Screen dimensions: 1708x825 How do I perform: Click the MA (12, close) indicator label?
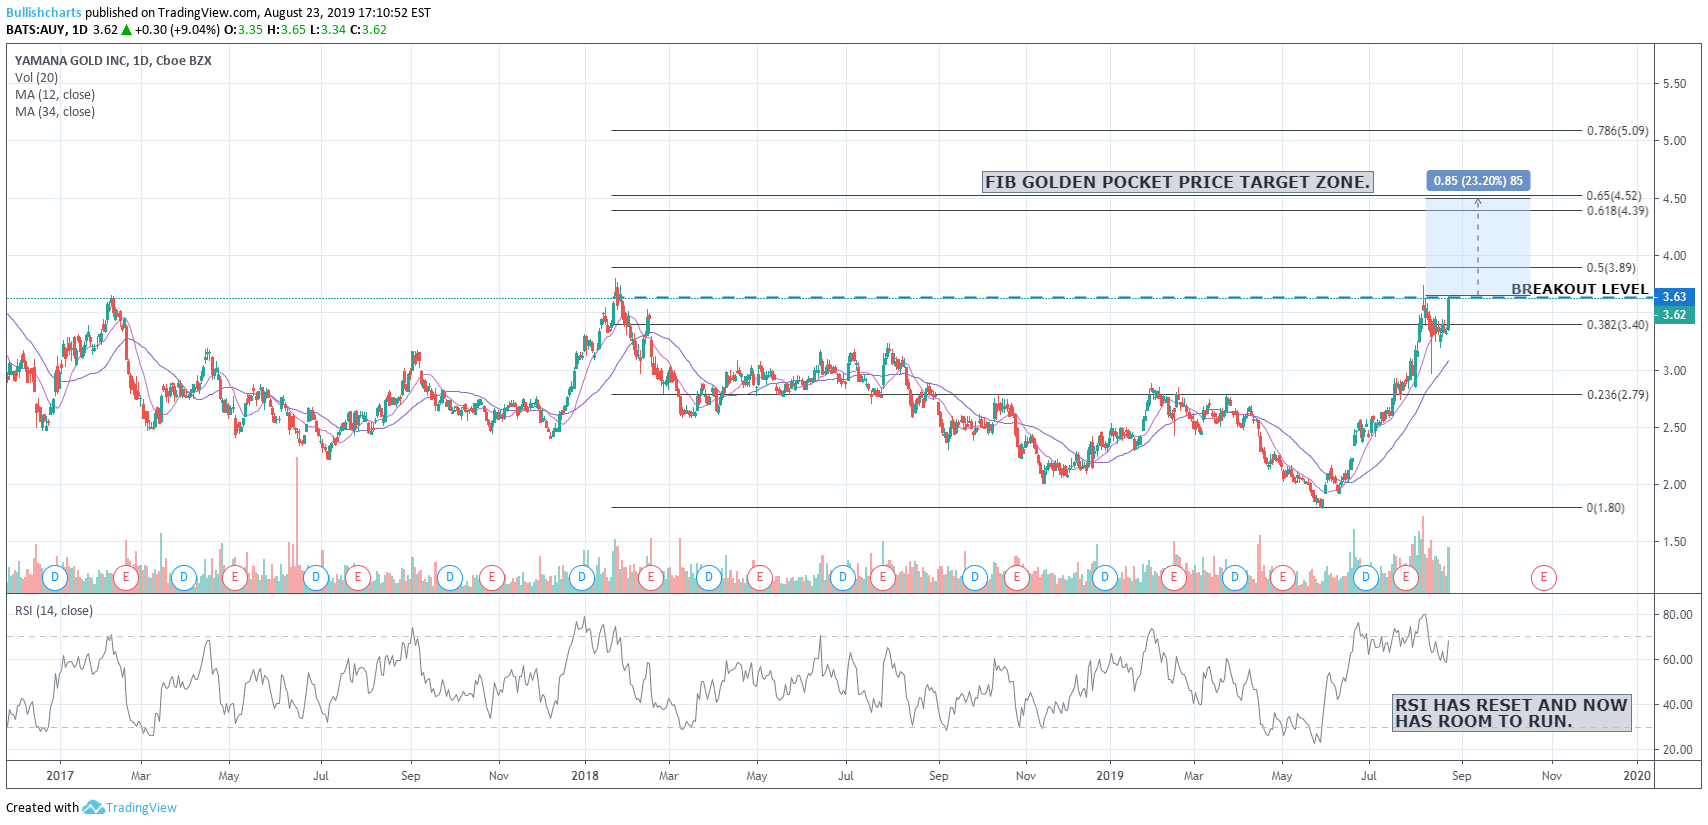(55, 95)
